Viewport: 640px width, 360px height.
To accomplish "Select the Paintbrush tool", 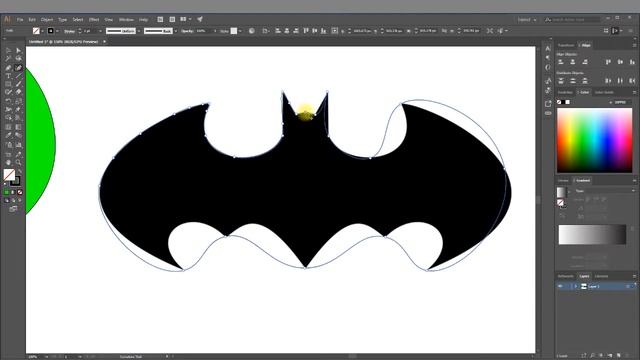I will click(x=18, y=84).
